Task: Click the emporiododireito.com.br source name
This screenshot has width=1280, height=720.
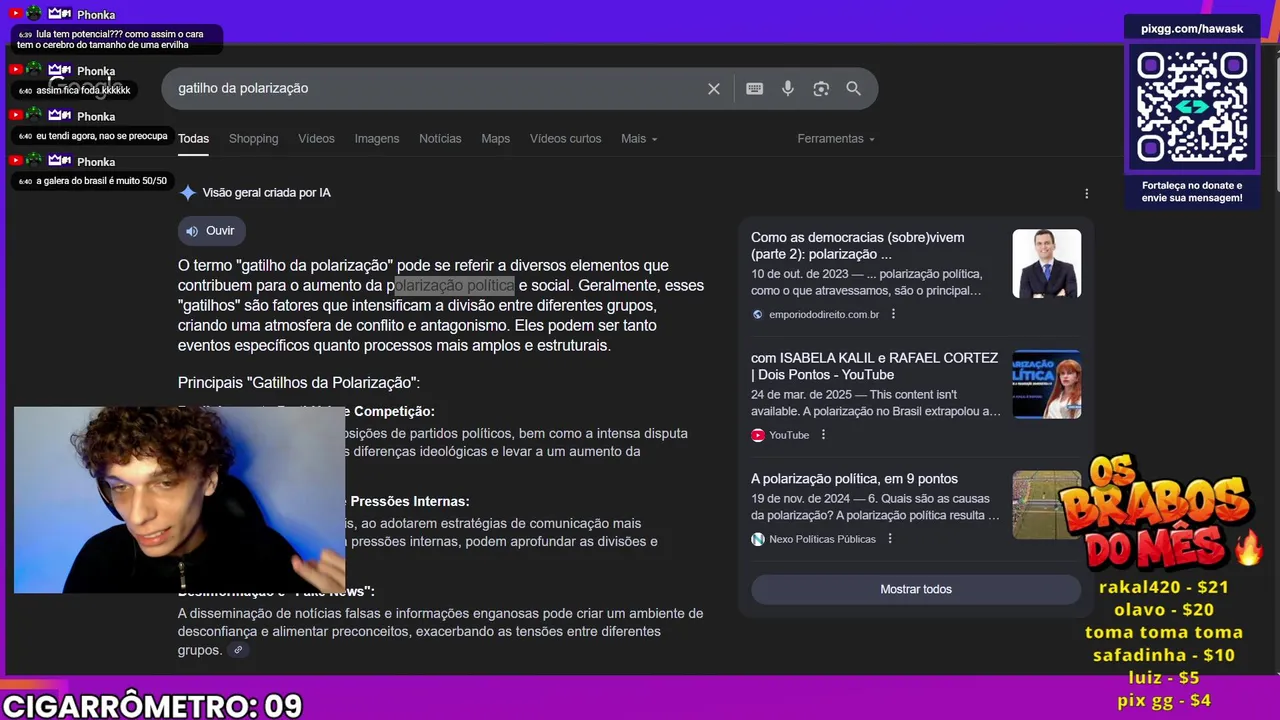Action: pyautogui.click(x=824, y=314)
